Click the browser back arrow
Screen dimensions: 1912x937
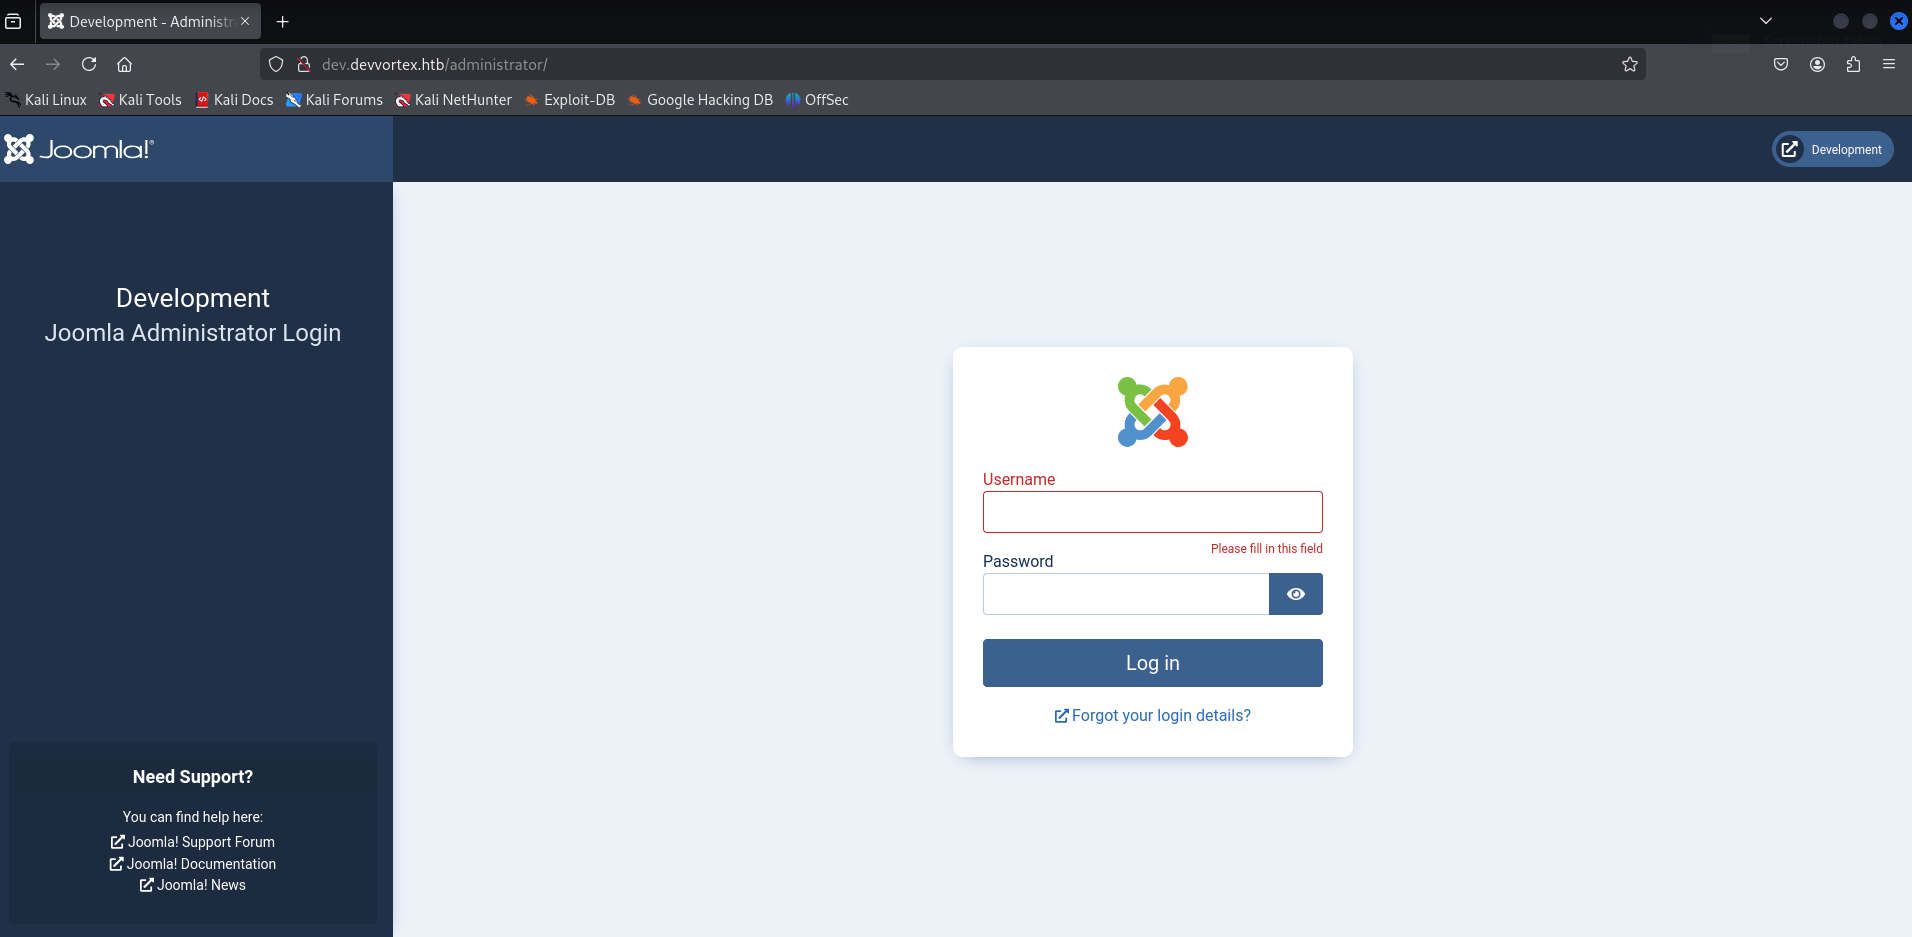point(17,64)
